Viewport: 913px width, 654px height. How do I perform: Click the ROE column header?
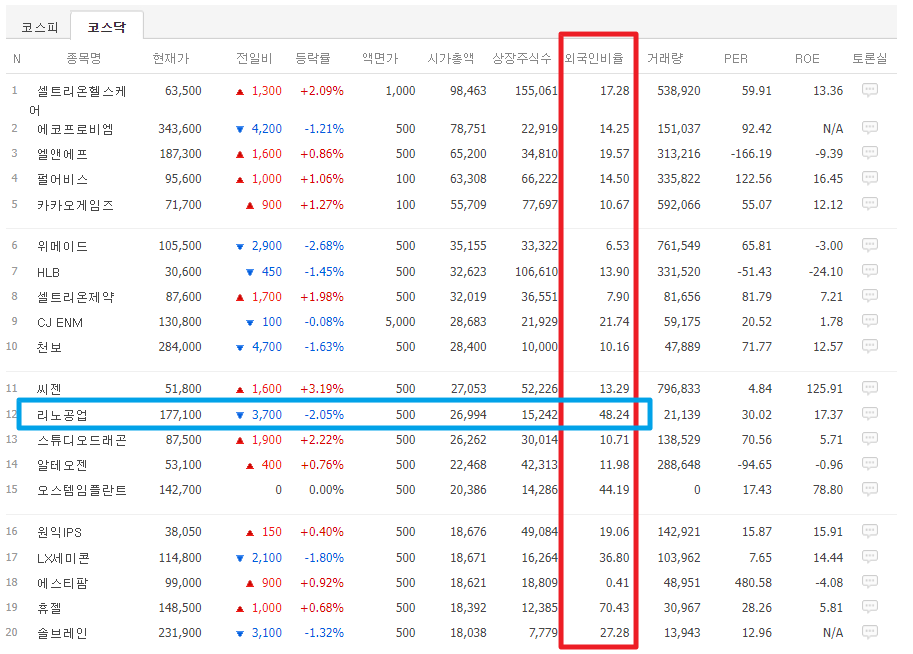pyautogui.click(x=807, y=58)
